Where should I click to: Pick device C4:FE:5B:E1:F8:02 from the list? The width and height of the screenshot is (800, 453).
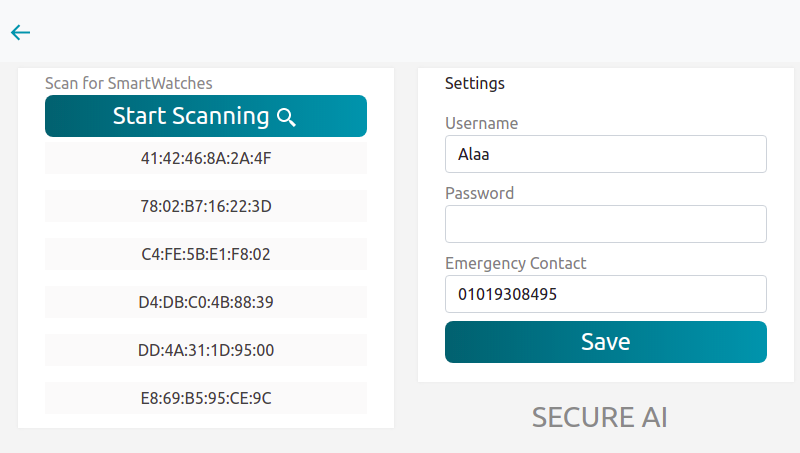pyautogui.click(x=206, y=254)
